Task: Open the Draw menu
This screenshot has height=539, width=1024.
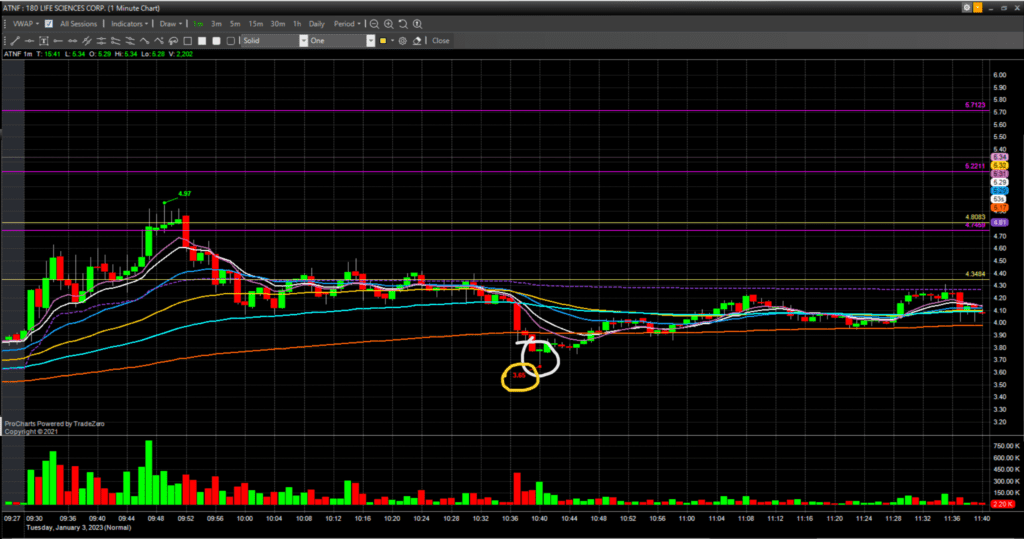Action: (x=169, y=23)
